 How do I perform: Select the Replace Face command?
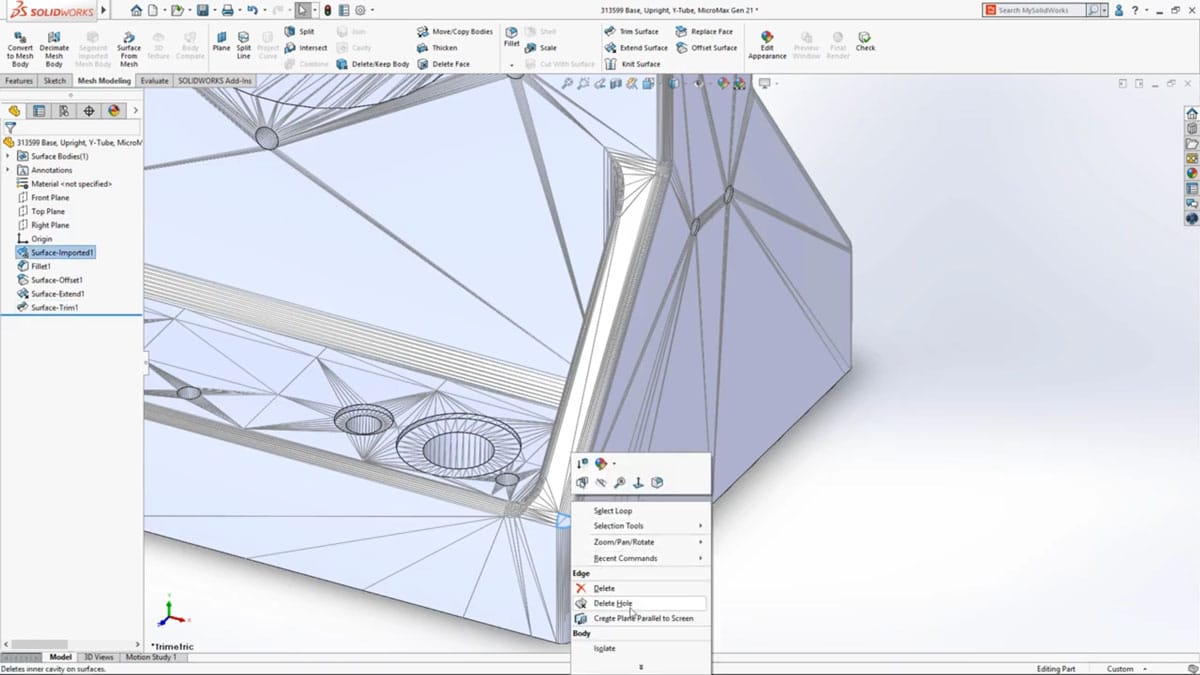click(x=704, y=32)
